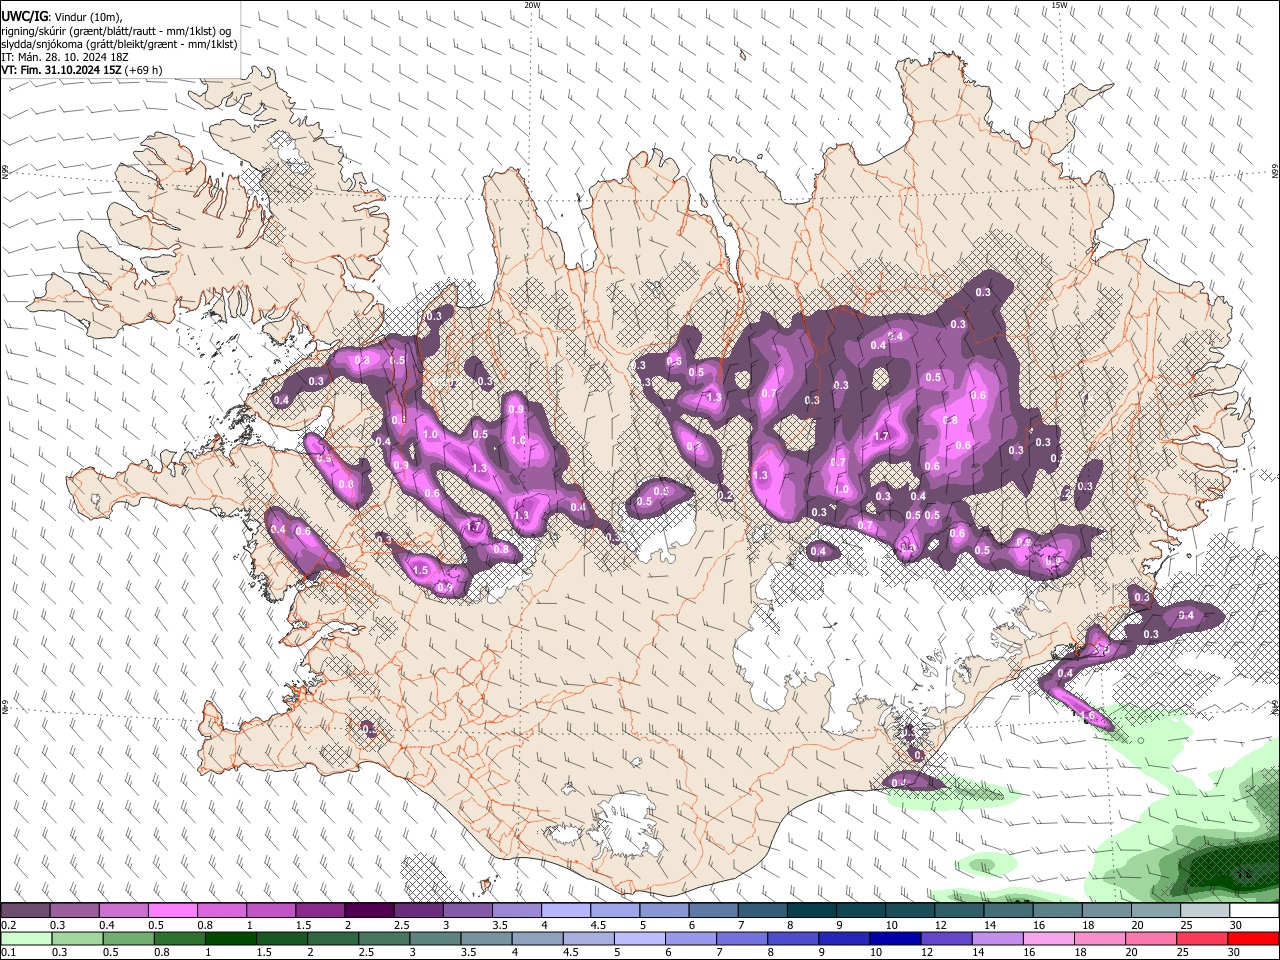Click the '3.5' label under lower legend
Viewport: 1280px width, 960px height.
[x=466, y=953]
